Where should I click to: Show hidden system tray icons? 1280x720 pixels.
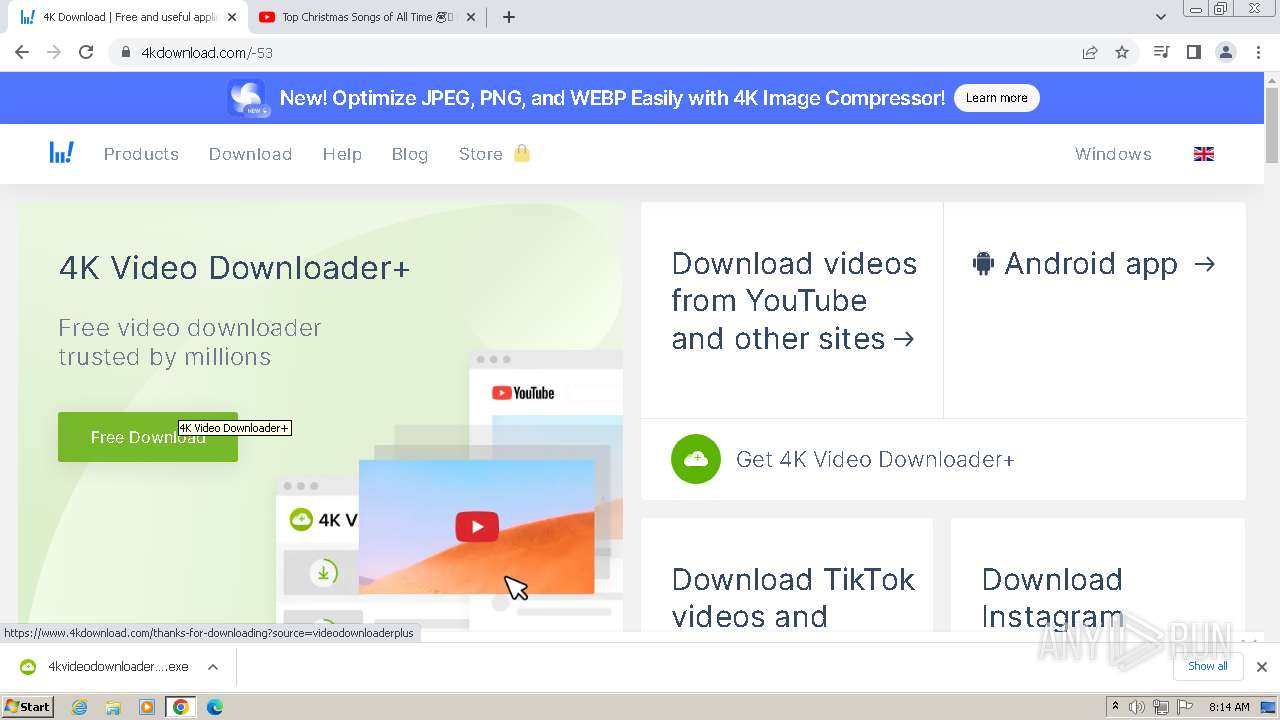[x=1115, y=707]
